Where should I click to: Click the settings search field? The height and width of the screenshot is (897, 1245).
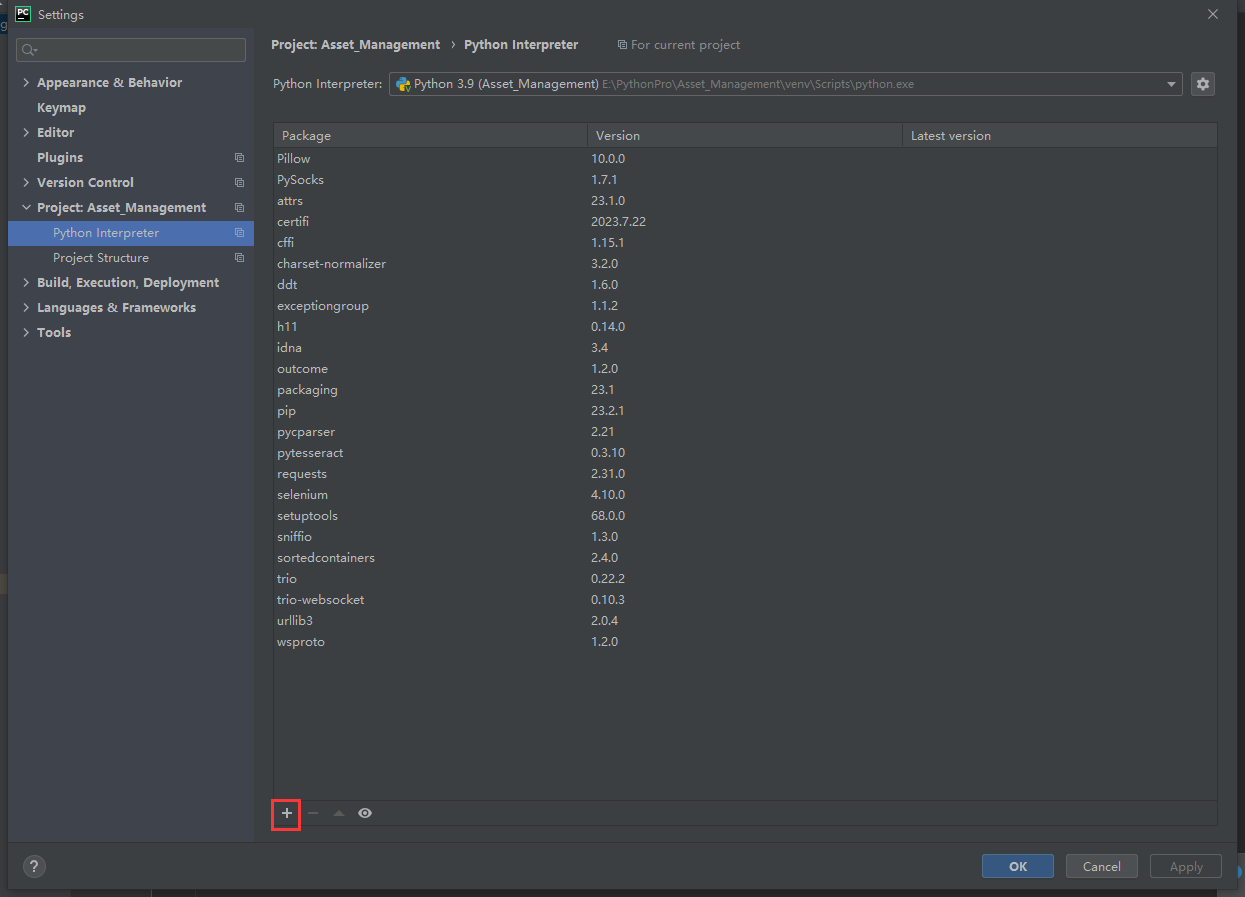(x=131, y=50)
